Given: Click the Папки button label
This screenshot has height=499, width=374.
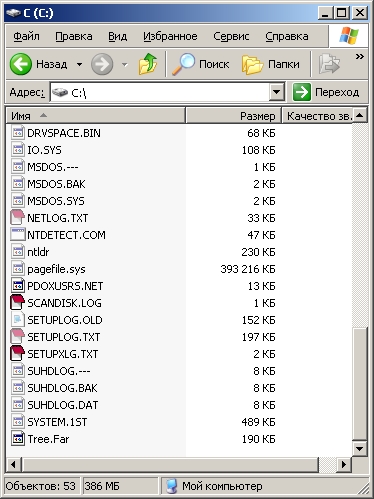Looking at the screenshot, I should pyautogui.click(x=284, y=64).
